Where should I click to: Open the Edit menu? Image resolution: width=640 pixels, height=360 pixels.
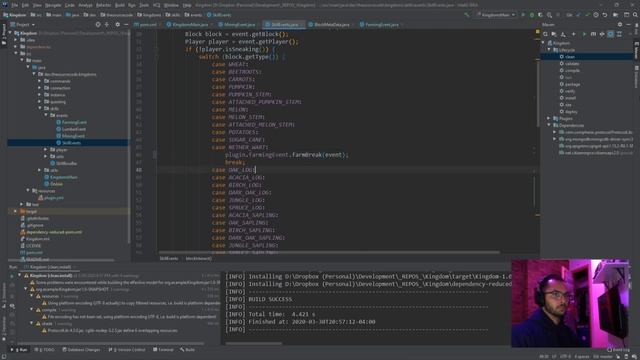coord(25,5)
